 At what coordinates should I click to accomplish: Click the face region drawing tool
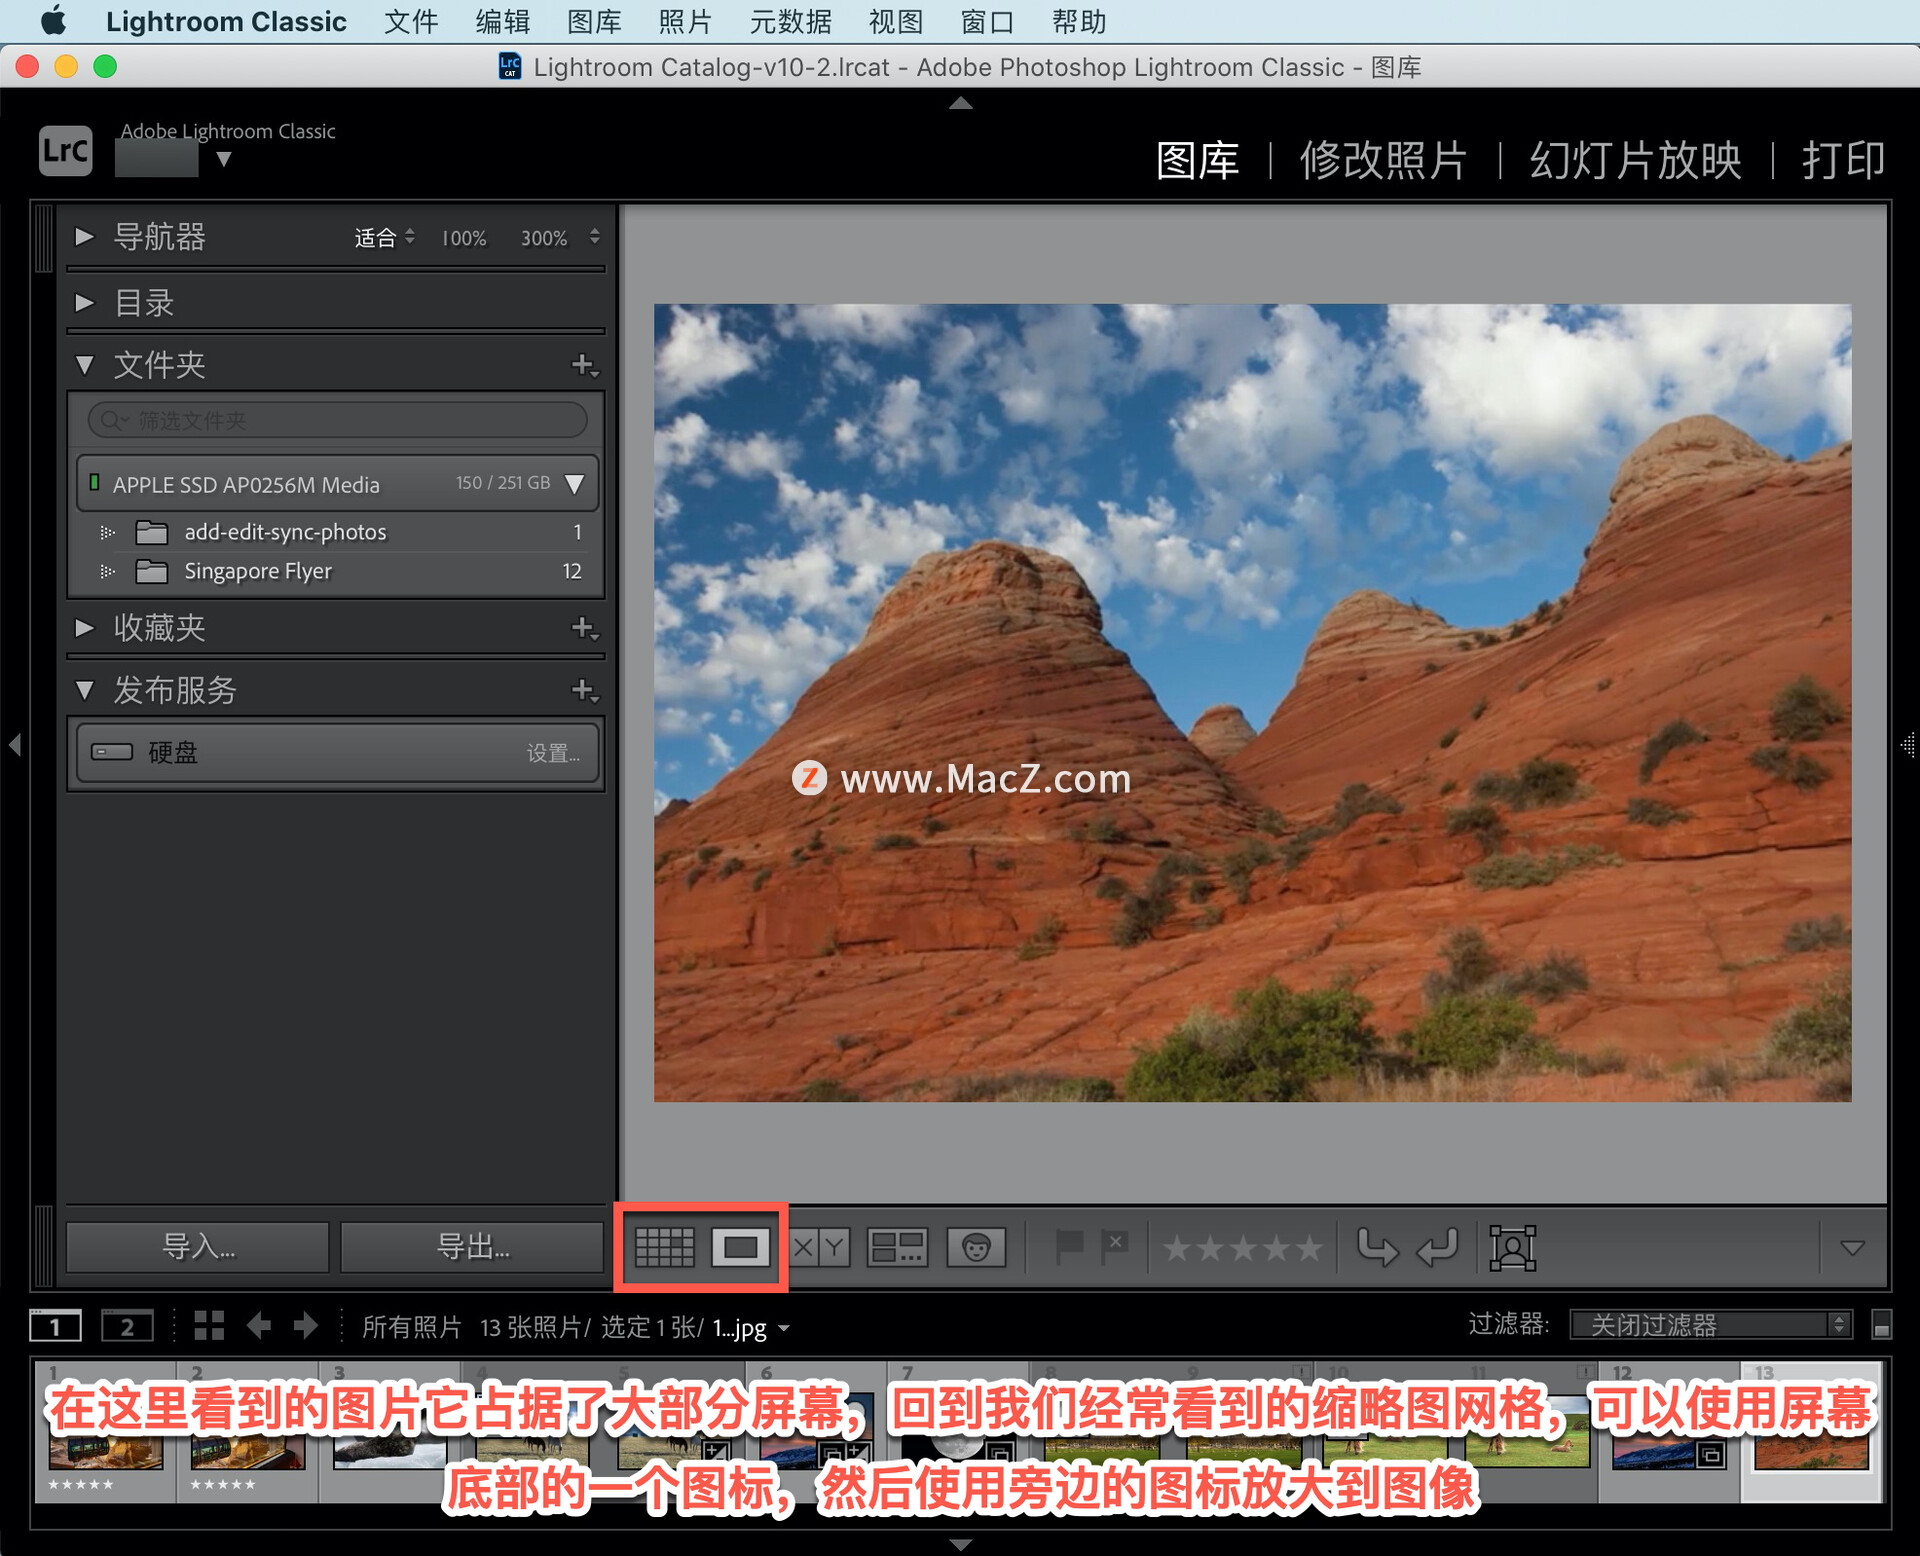tap(1512, 1247)
